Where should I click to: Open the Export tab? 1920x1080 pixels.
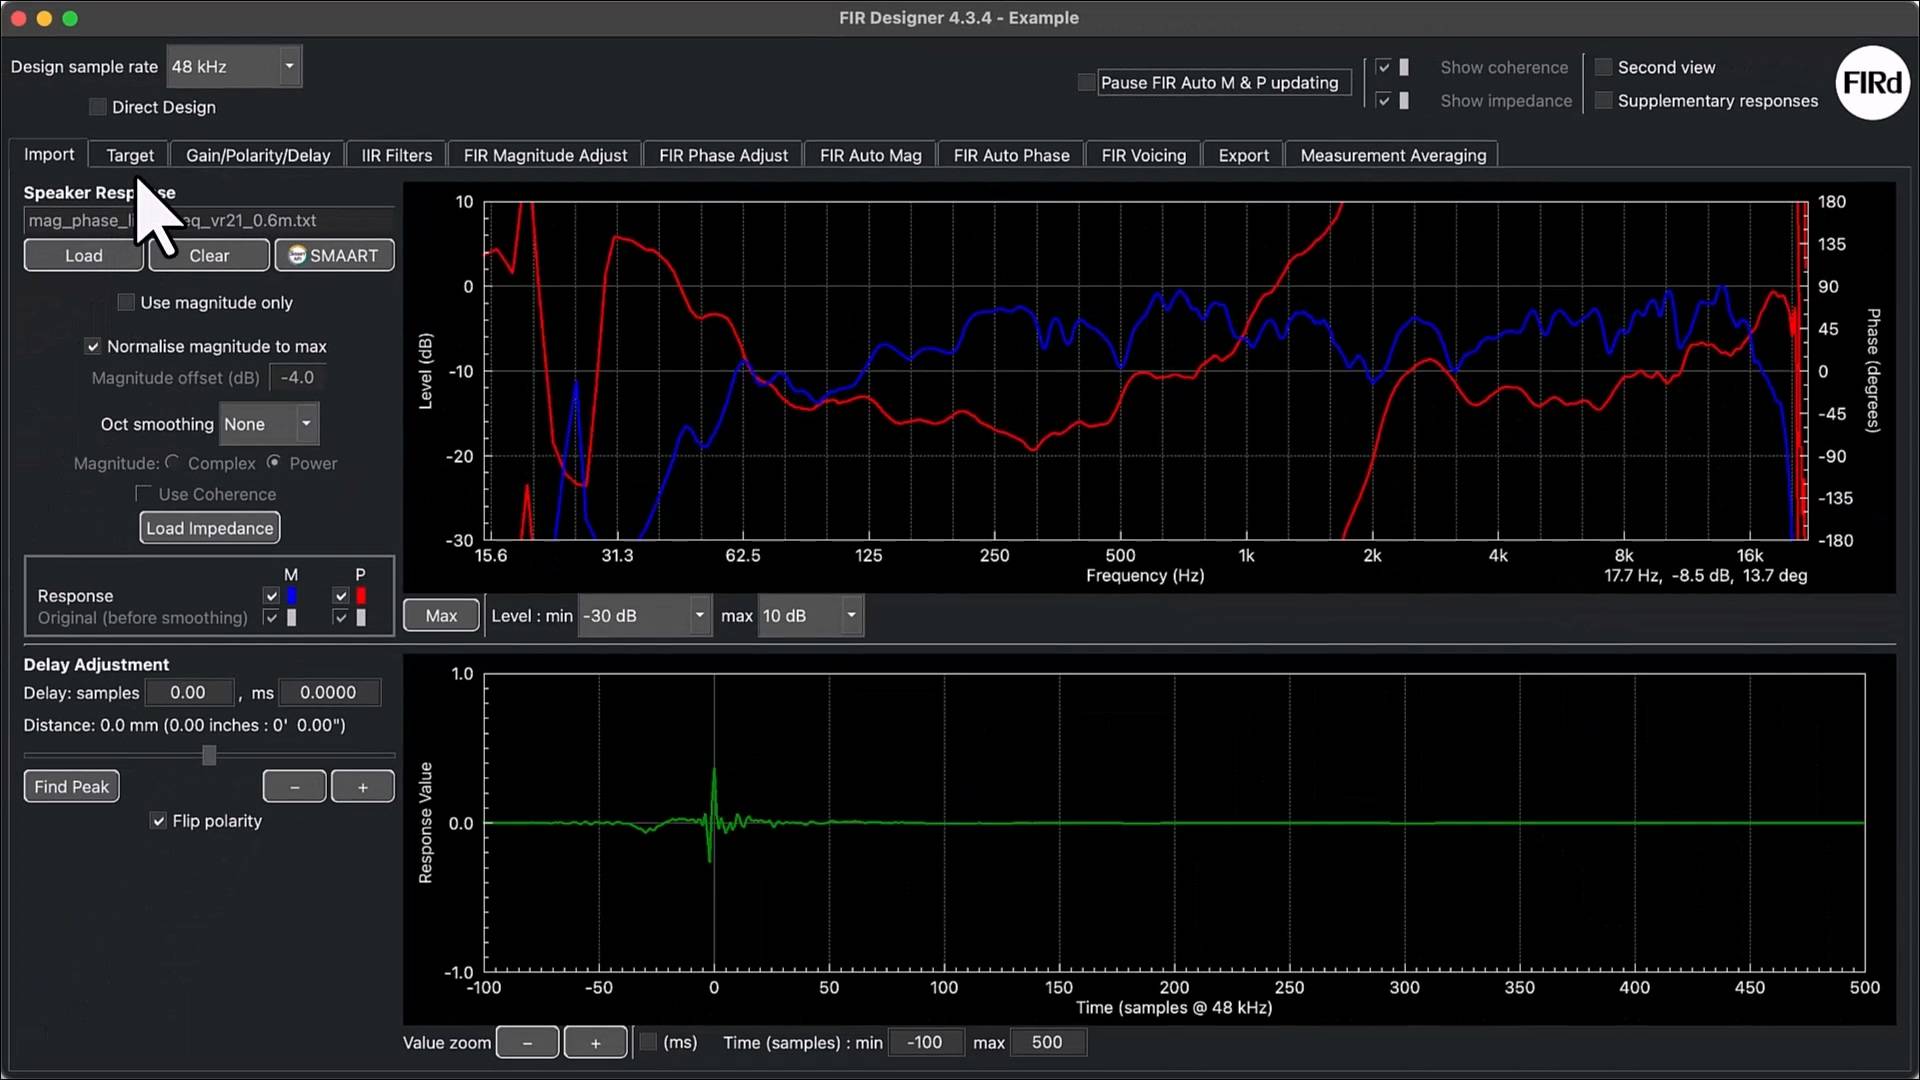coord(1243,155)
